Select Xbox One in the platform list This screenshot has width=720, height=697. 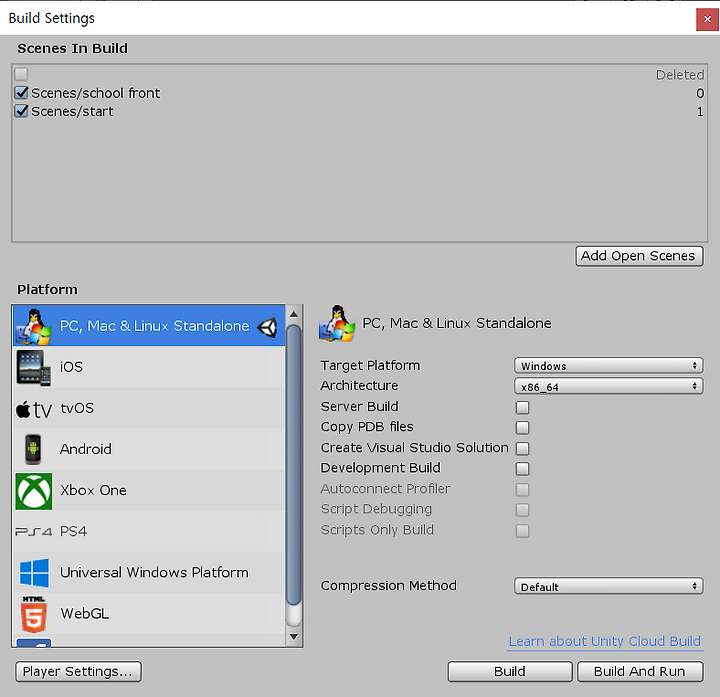[149, 490]
